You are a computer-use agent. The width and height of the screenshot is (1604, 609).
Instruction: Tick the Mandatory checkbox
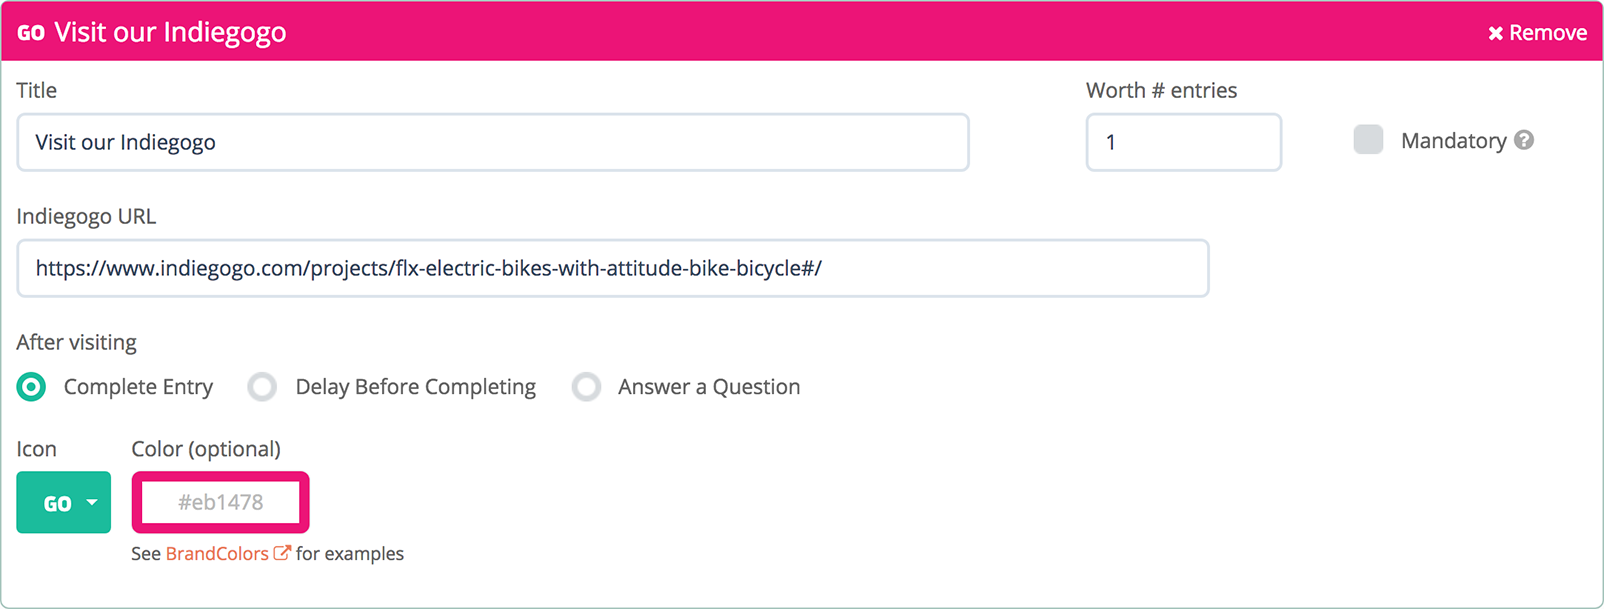click(1368, 140)
